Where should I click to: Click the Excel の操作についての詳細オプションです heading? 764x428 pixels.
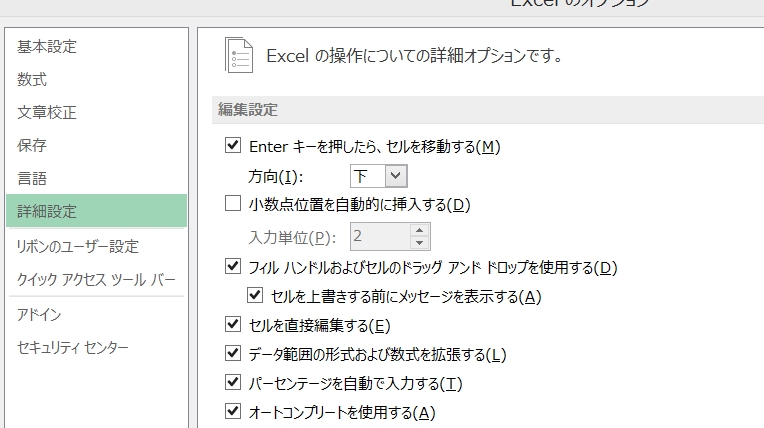(x=415, y=56)
